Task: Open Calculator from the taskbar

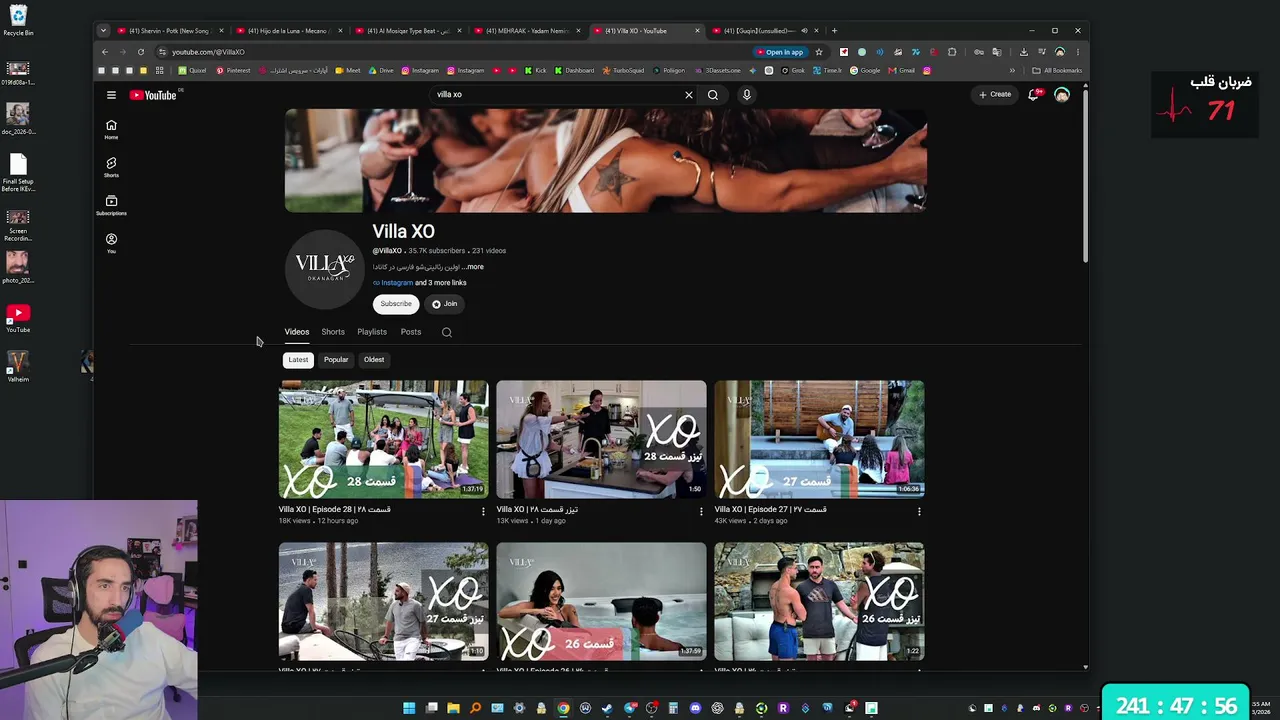Action: click(x=673, y=708)
